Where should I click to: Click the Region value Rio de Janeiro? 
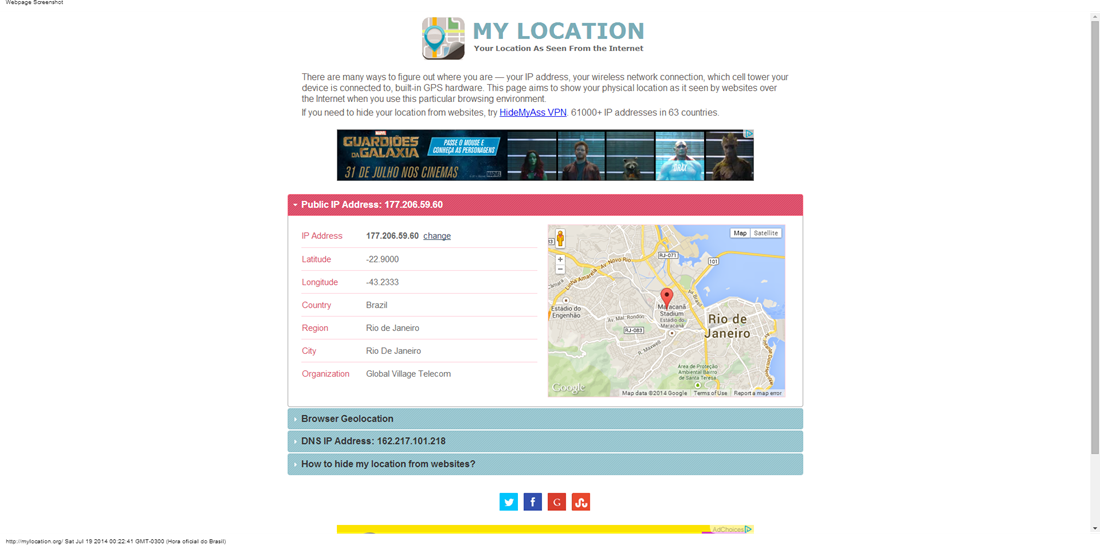pyautogui.click(x=394, y=328)
